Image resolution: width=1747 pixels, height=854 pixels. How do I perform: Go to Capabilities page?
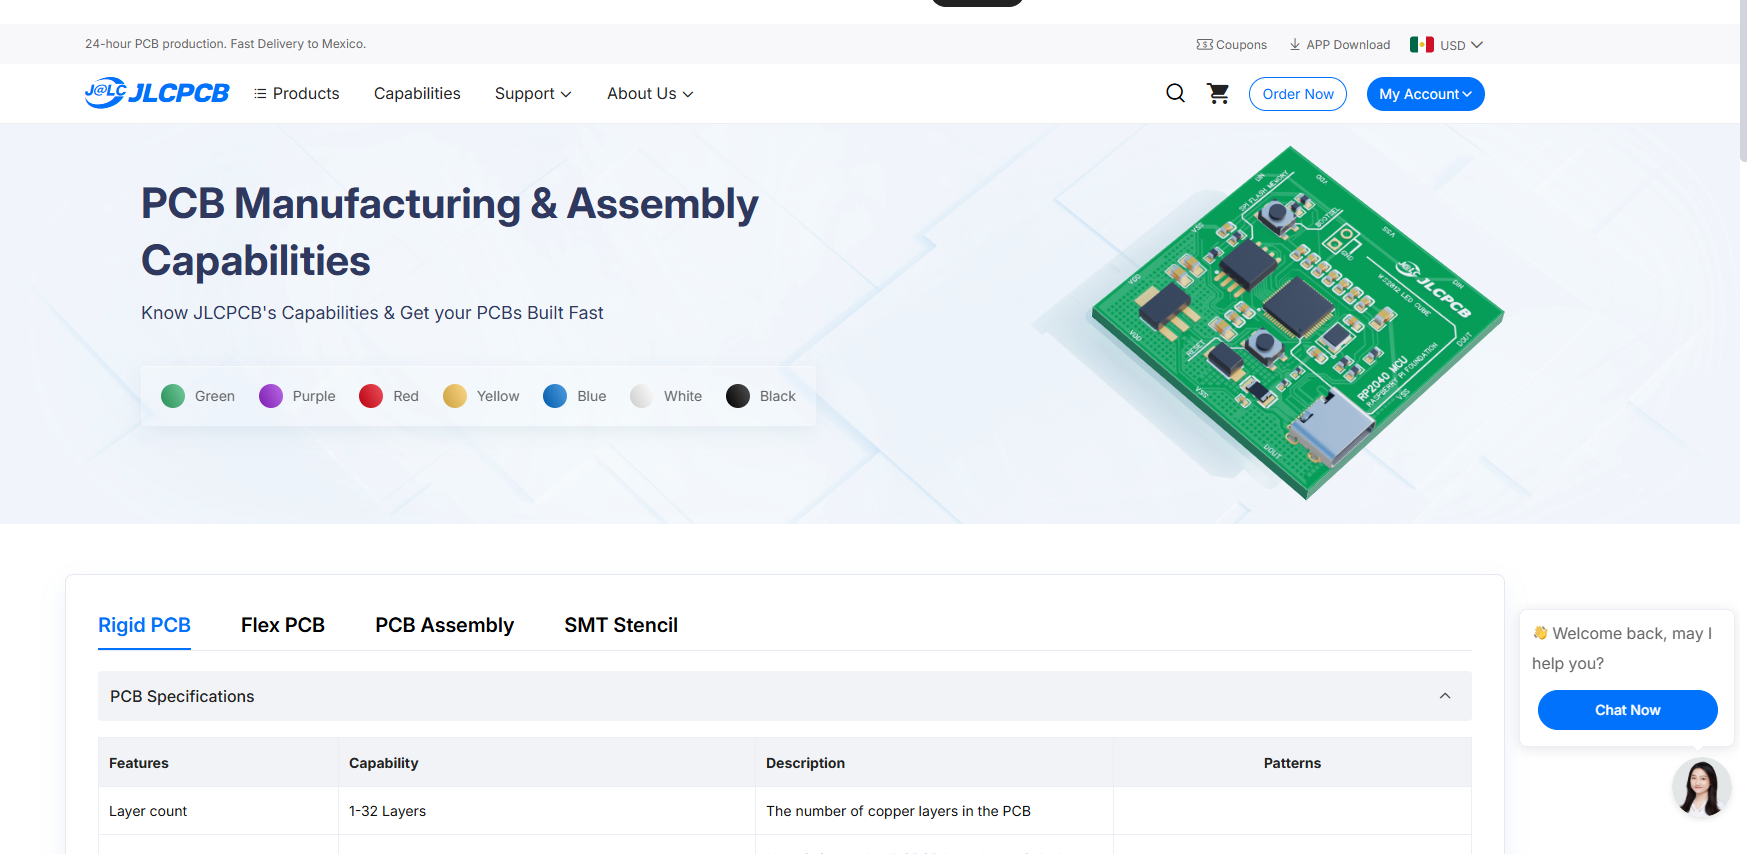point(417,93)
